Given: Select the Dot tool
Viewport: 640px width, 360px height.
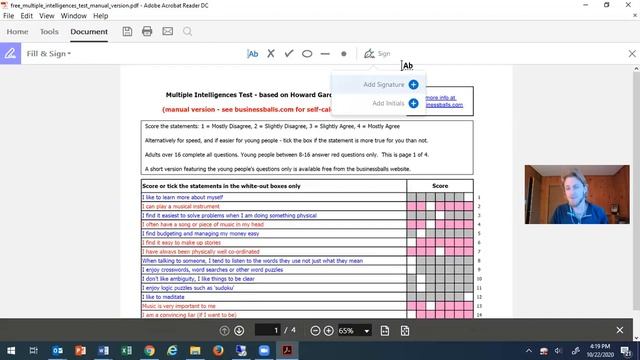Looking at the screenshot, I should coord(344,53).
